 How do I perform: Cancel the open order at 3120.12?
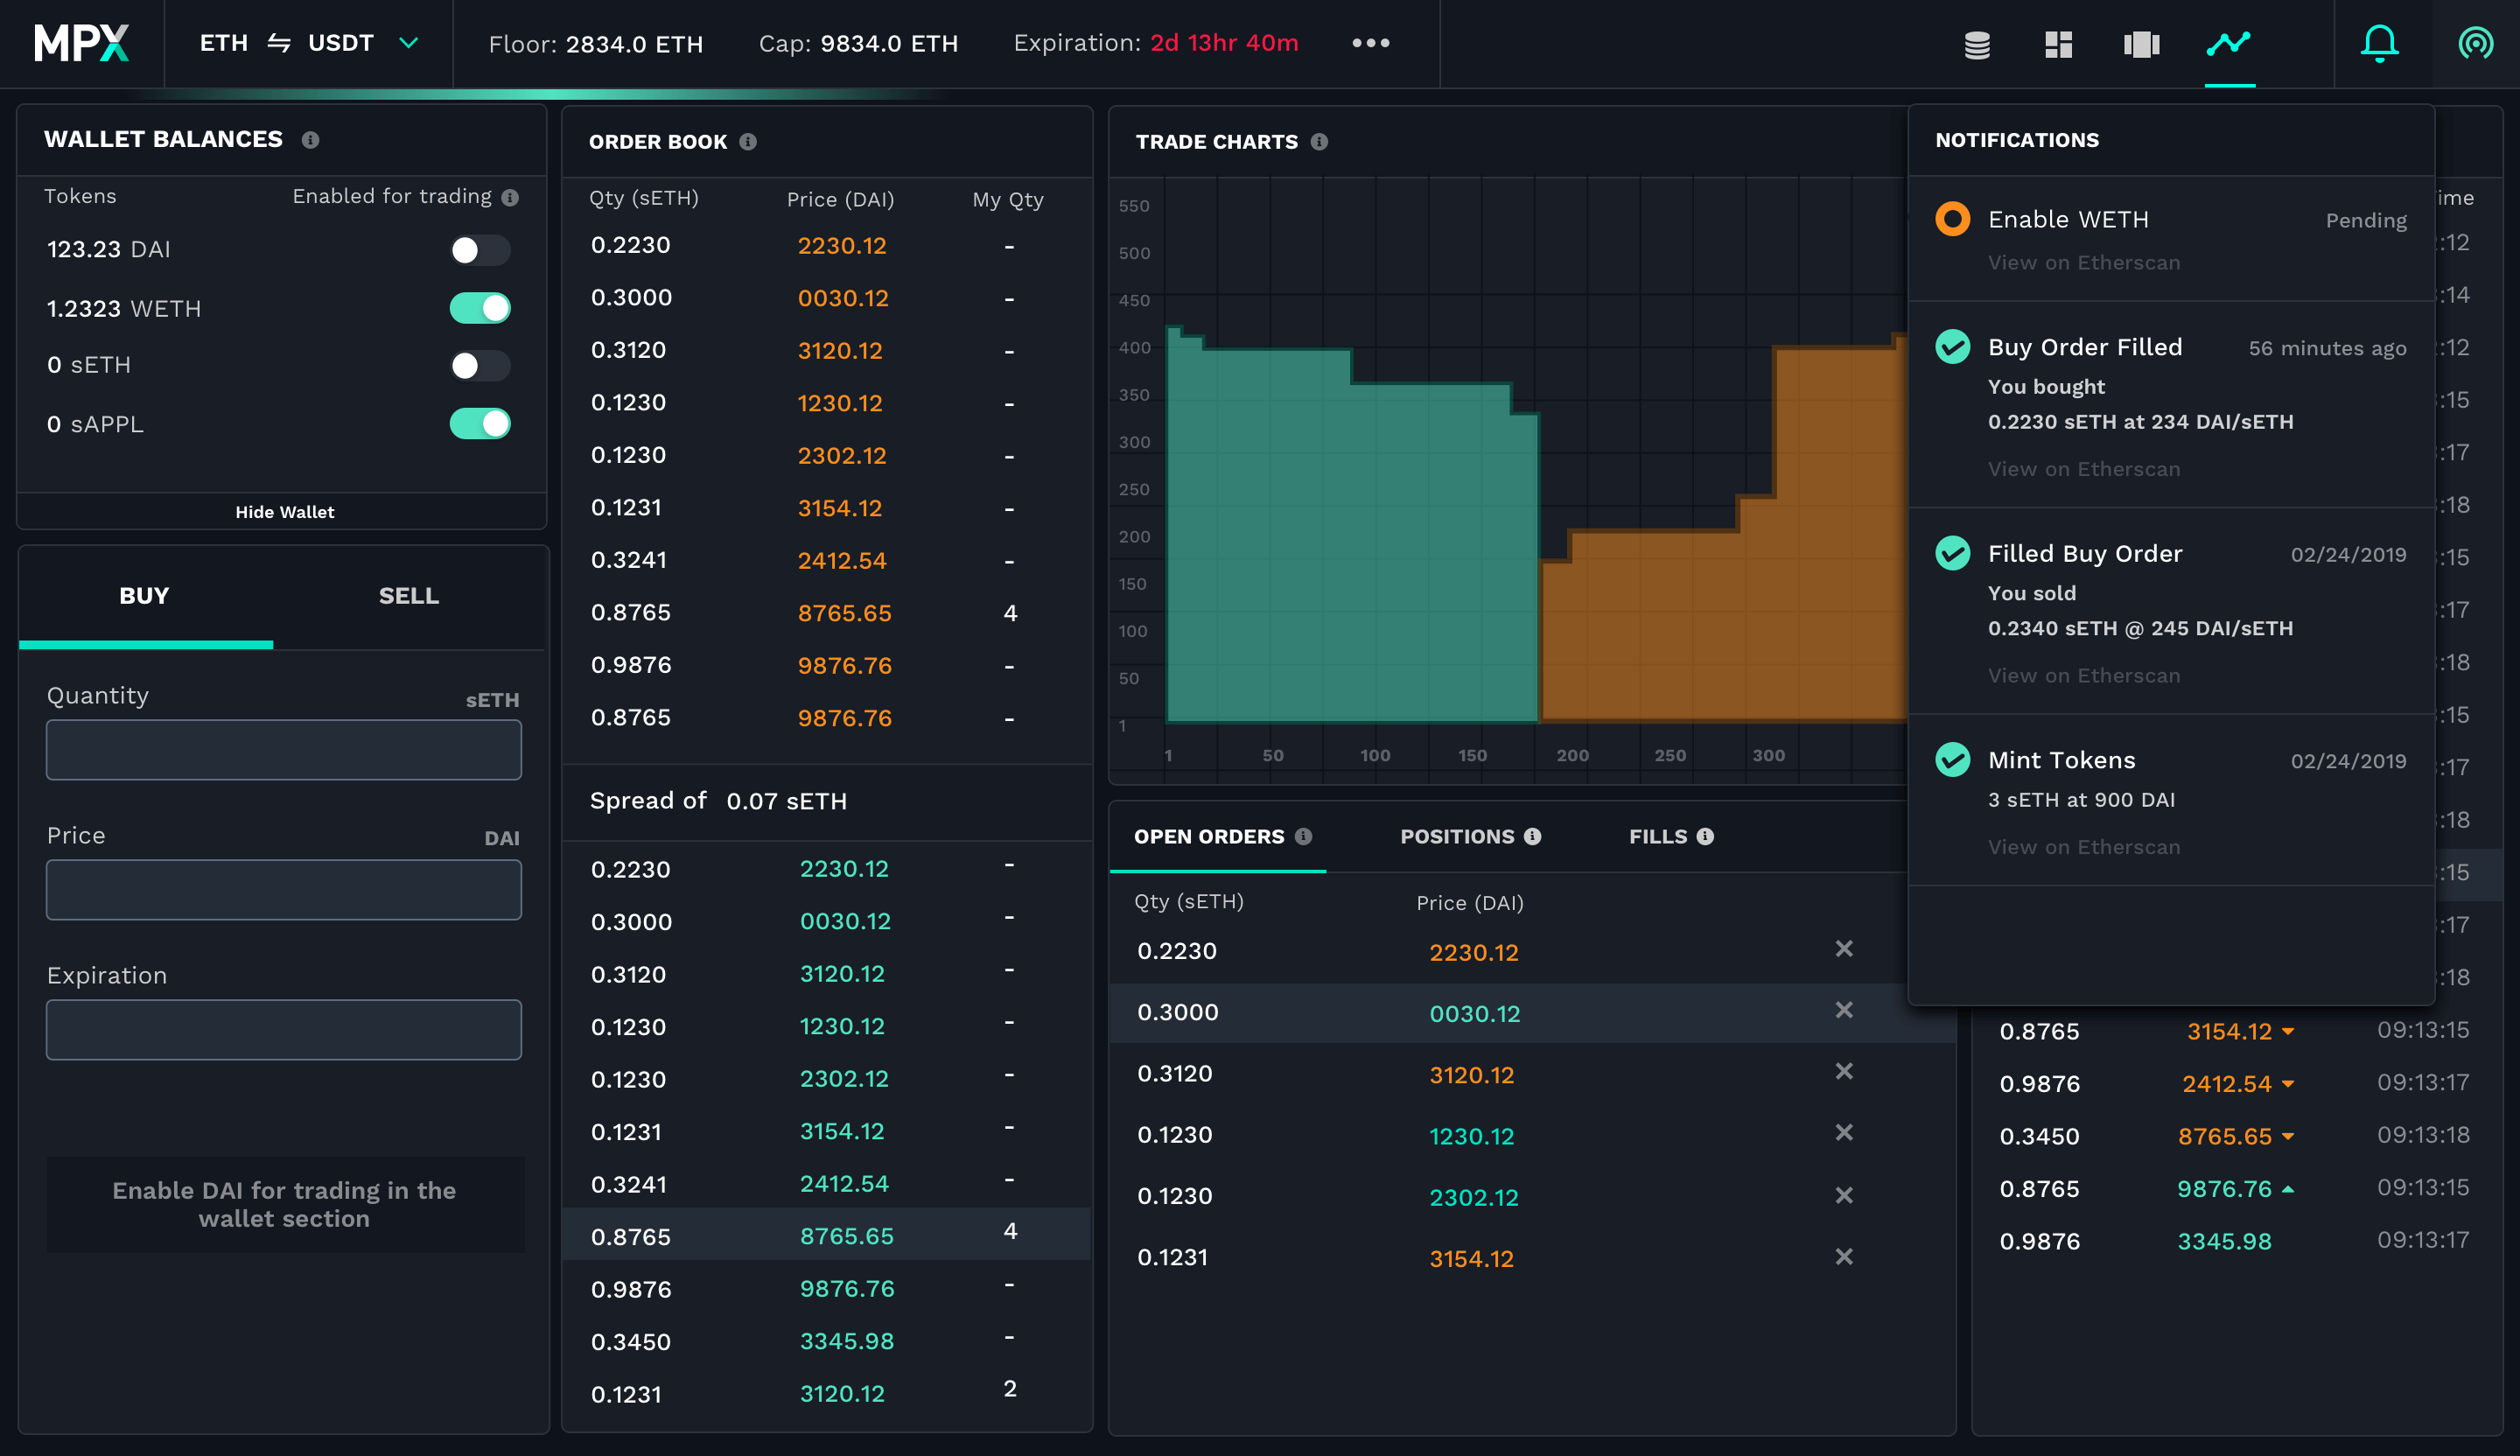(x=1844, y=1071)
